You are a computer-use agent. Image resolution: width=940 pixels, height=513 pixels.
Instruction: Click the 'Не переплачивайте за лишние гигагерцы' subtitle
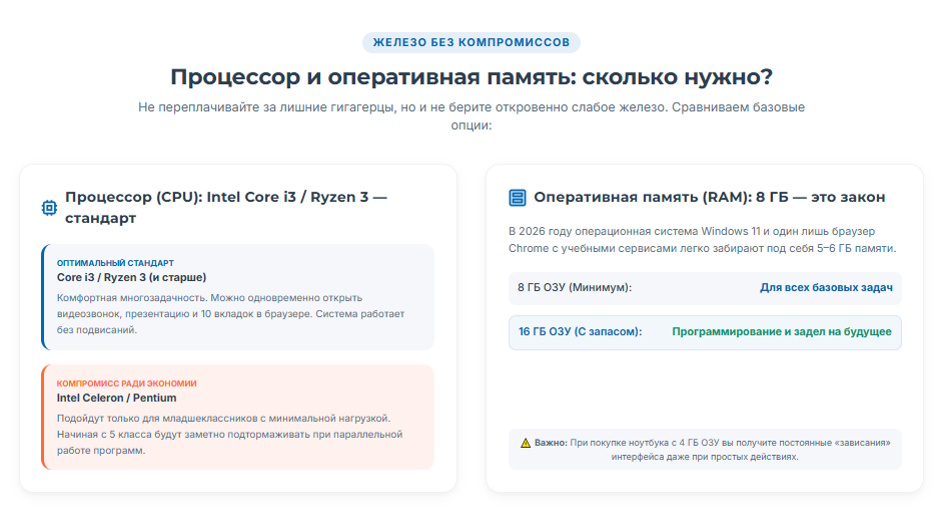[471, 116]
